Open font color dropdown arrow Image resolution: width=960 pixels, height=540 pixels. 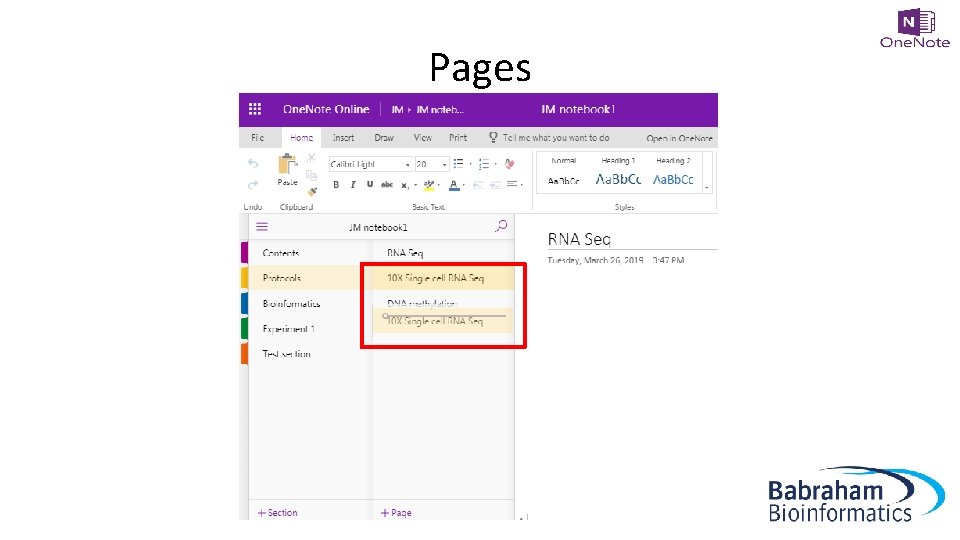click(464, 185)
